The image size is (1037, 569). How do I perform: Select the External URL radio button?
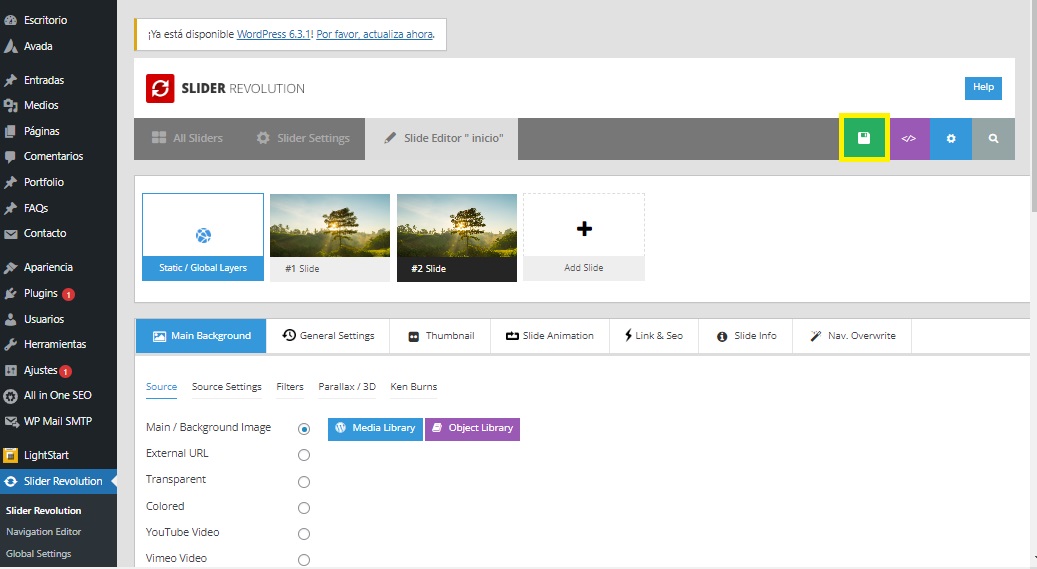coord(304,455)
